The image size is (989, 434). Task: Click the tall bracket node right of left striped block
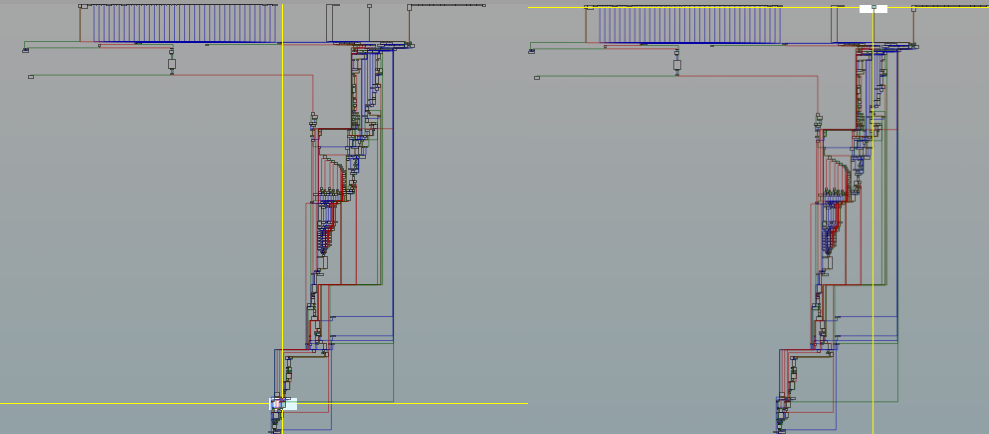(x=333, y=23)
